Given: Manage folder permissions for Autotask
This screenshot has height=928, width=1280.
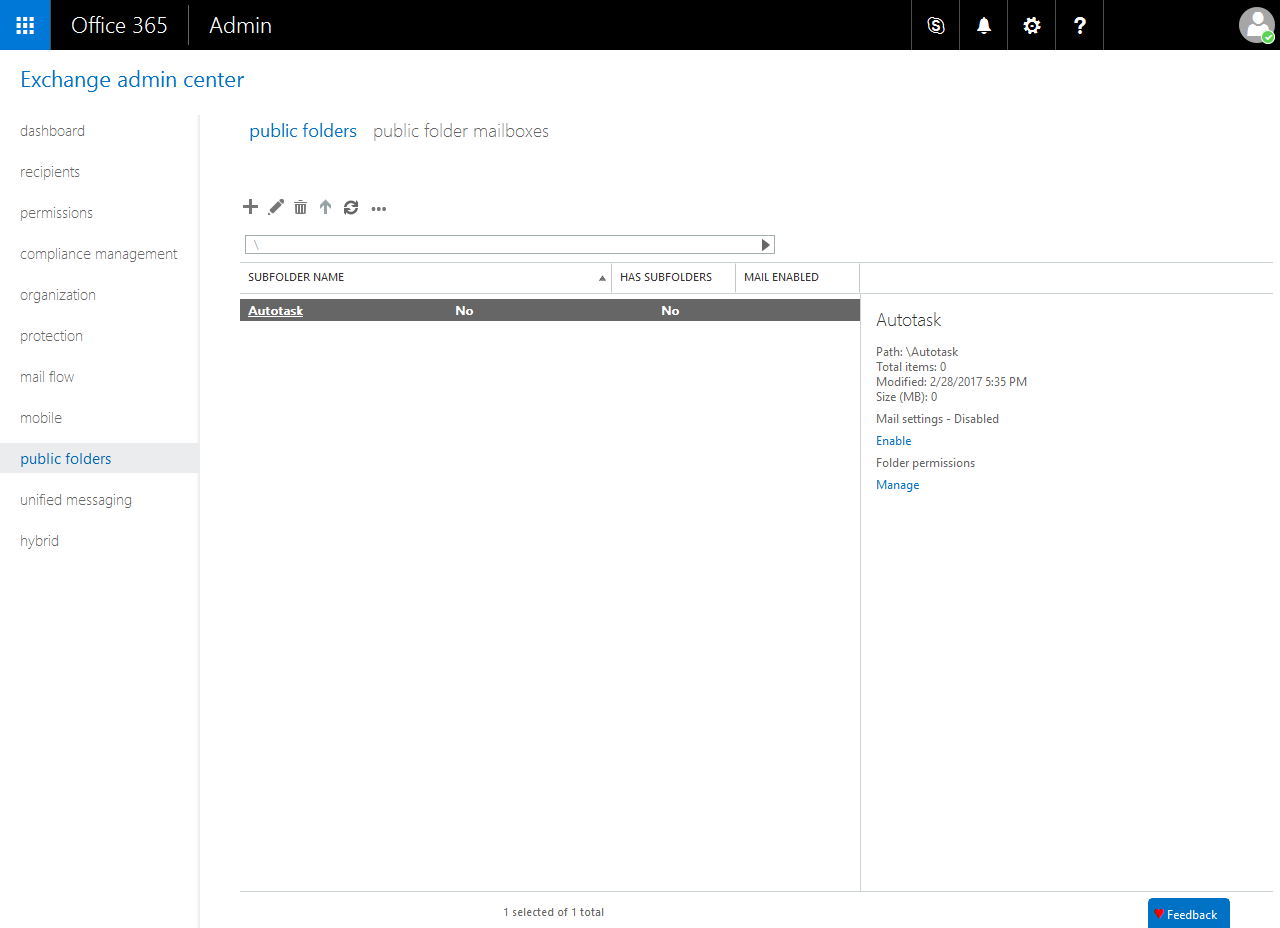Looking at the screenshot, I should [x=897, y=485].
